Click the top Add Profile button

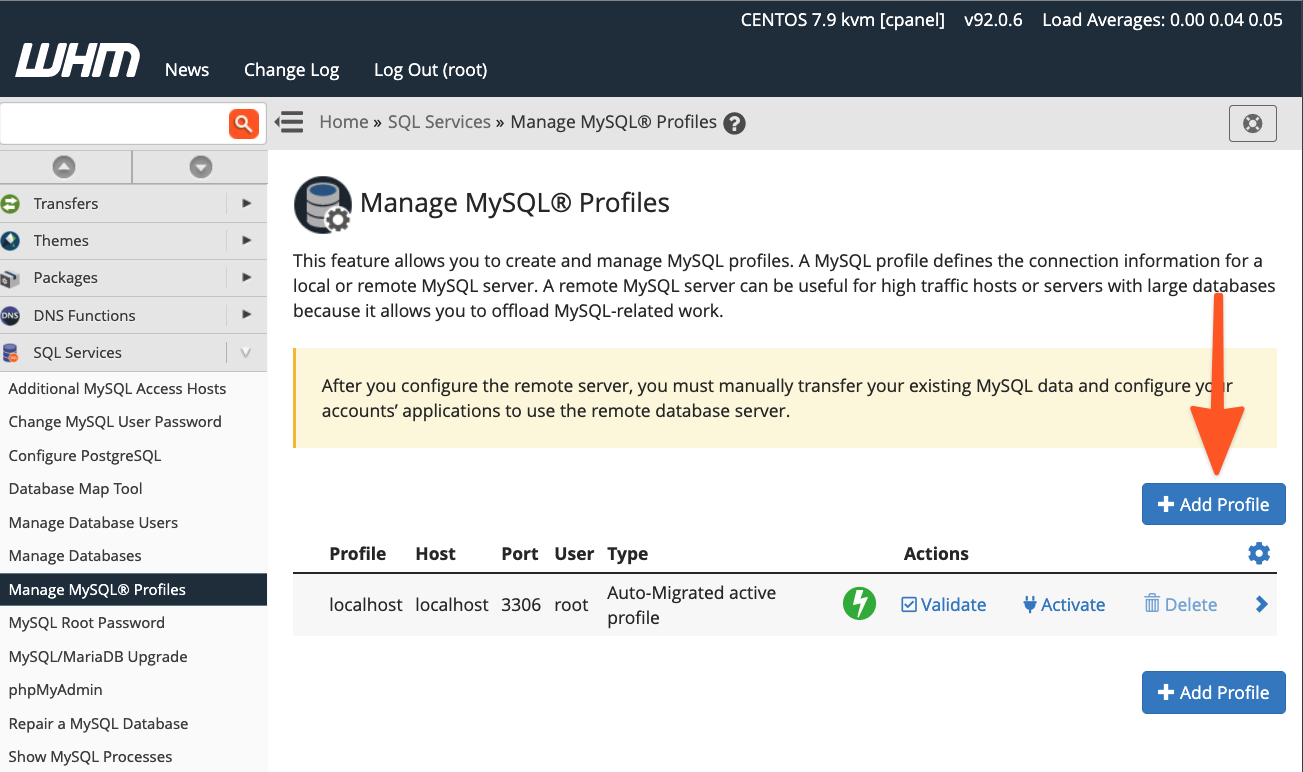[x=1213, y=505]
